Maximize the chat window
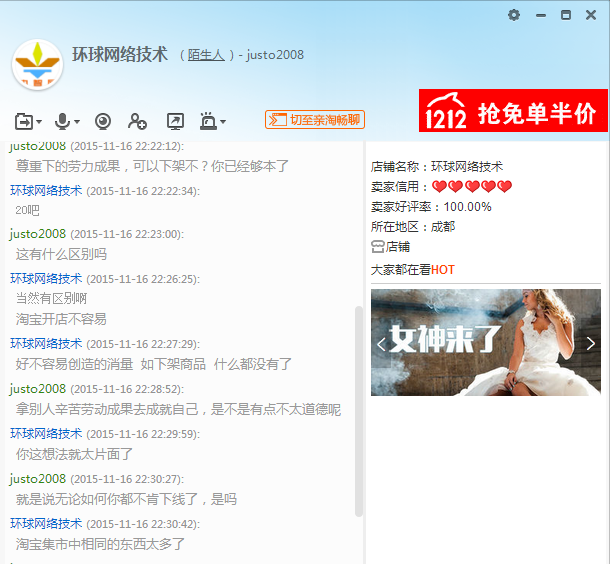This screenshot has width=610, height=564. point(566,15)
